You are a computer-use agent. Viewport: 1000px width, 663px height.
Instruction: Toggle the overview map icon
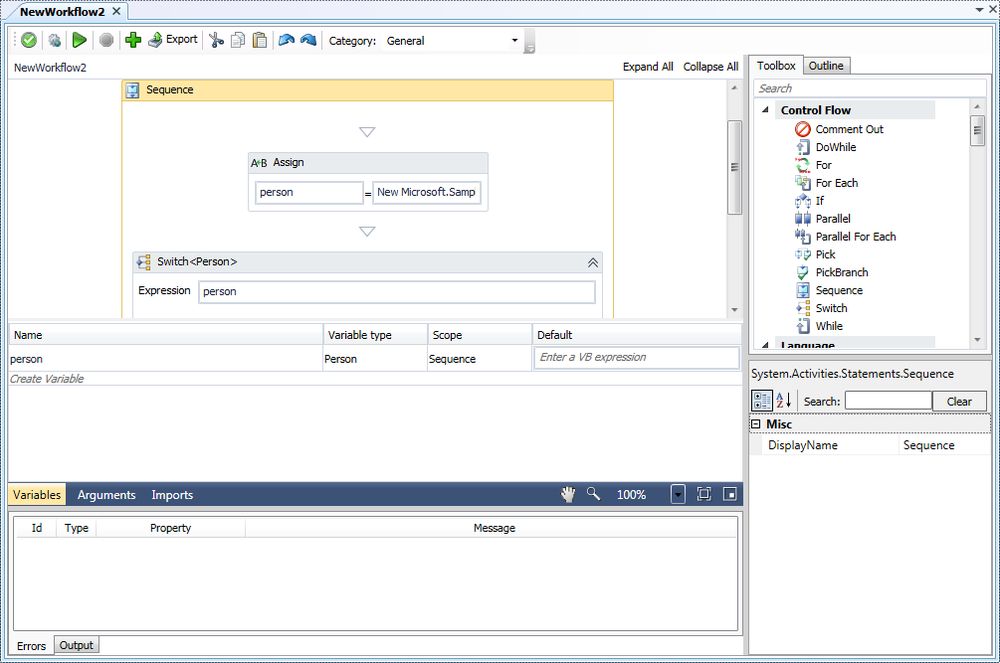click(730, 494)
